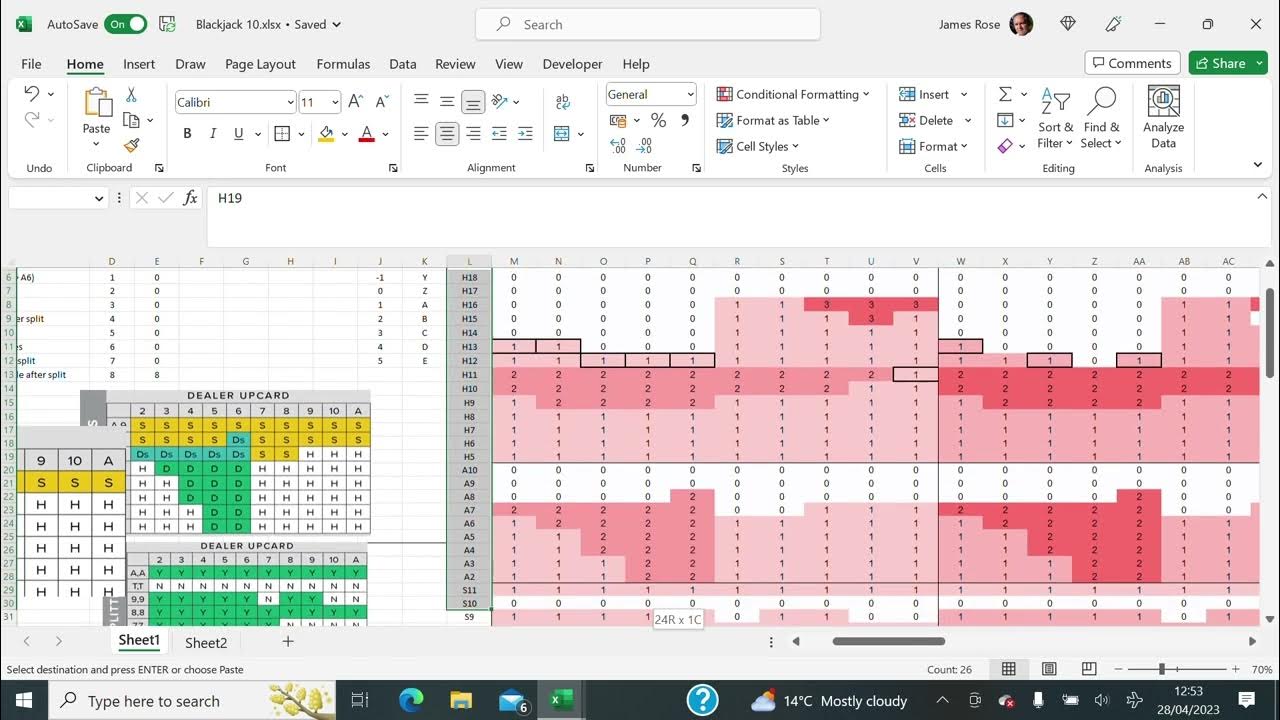Click the Paste clipboard icon
This screenshot has width=1280, height=720.
pyautogui.click(x=97, y=103)
